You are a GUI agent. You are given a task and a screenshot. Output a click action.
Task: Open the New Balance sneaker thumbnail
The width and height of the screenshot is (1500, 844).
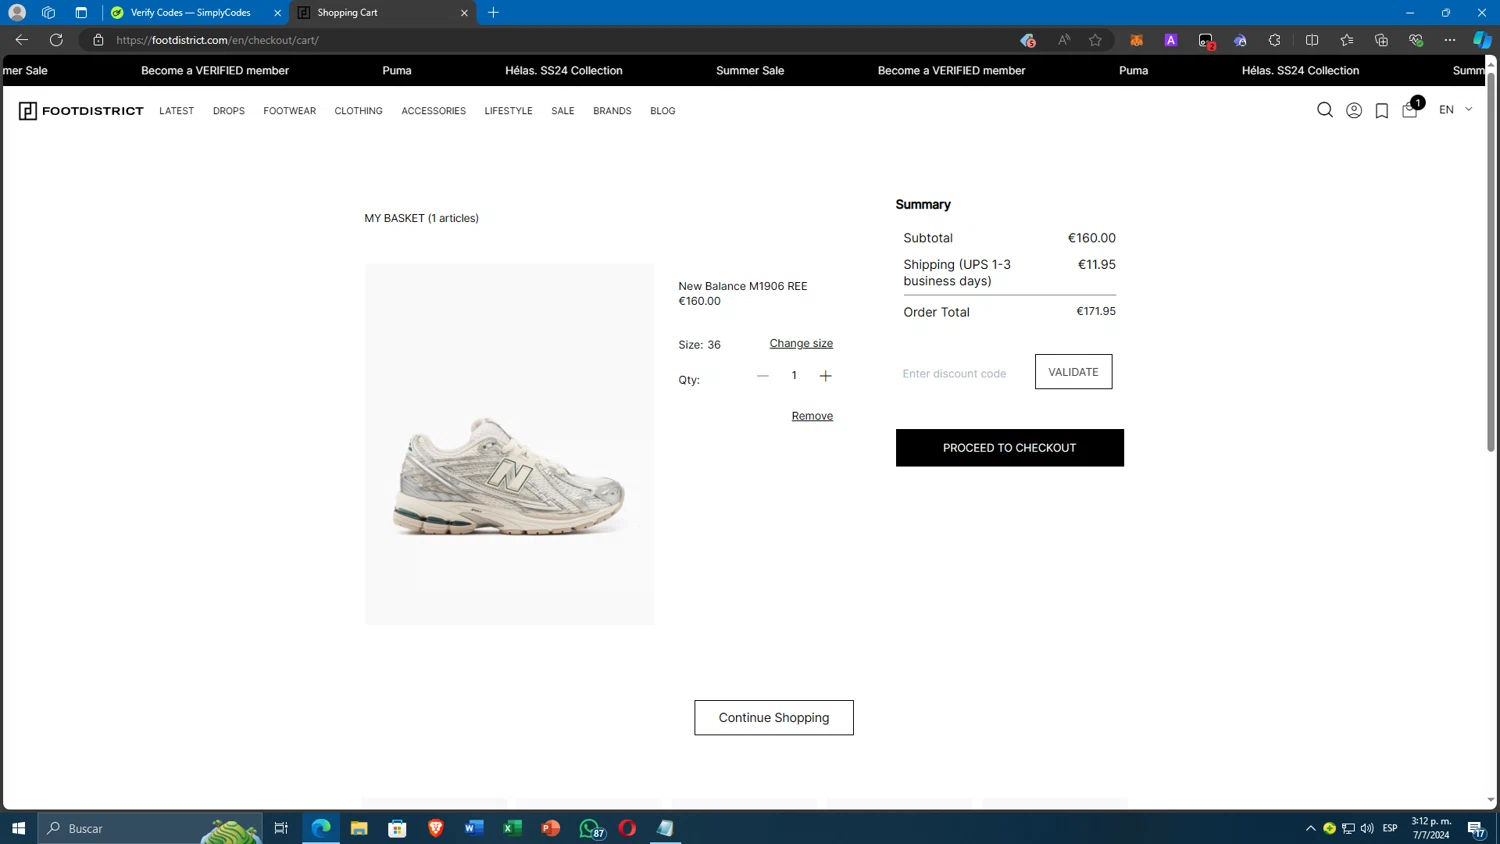[509, 445]
